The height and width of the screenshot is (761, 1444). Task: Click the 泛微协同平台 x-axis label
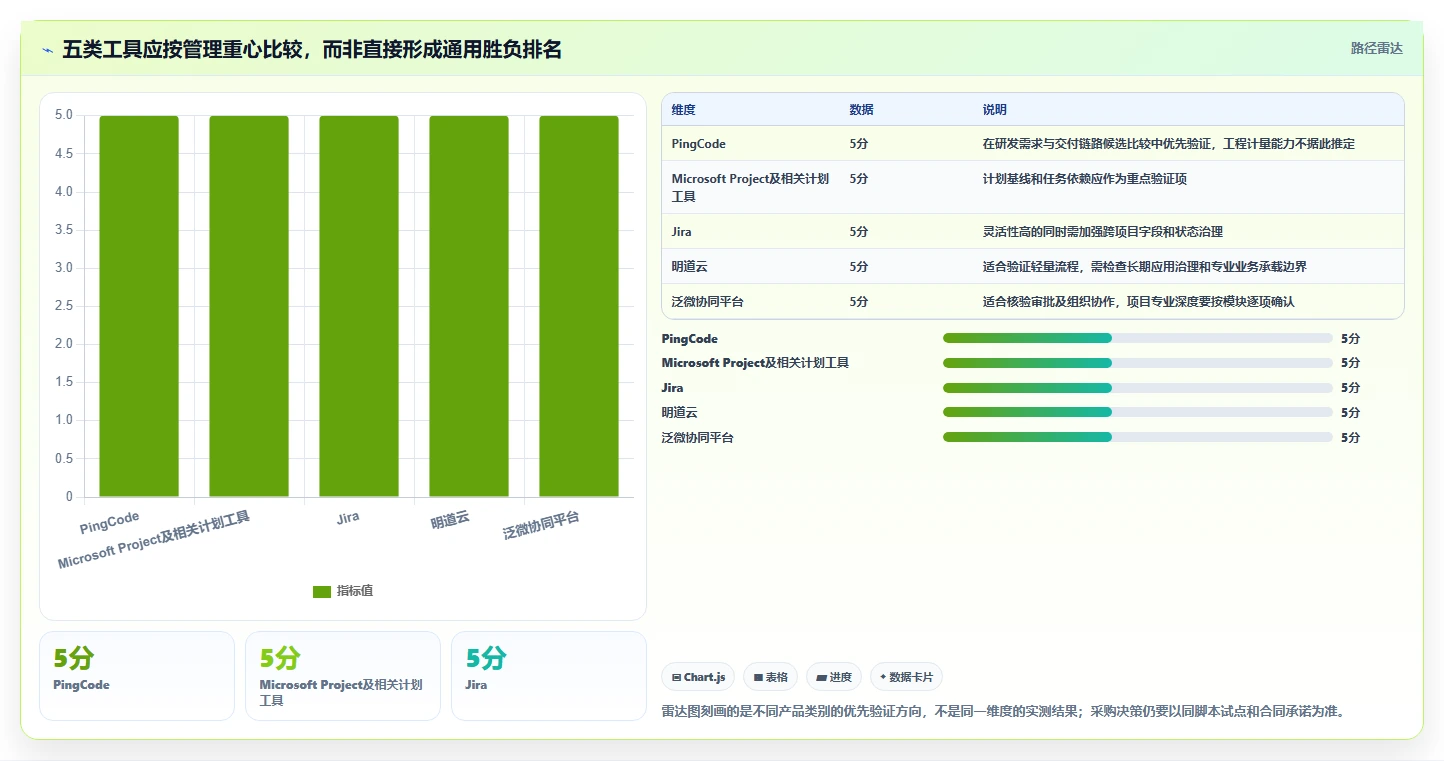[541, 526]
